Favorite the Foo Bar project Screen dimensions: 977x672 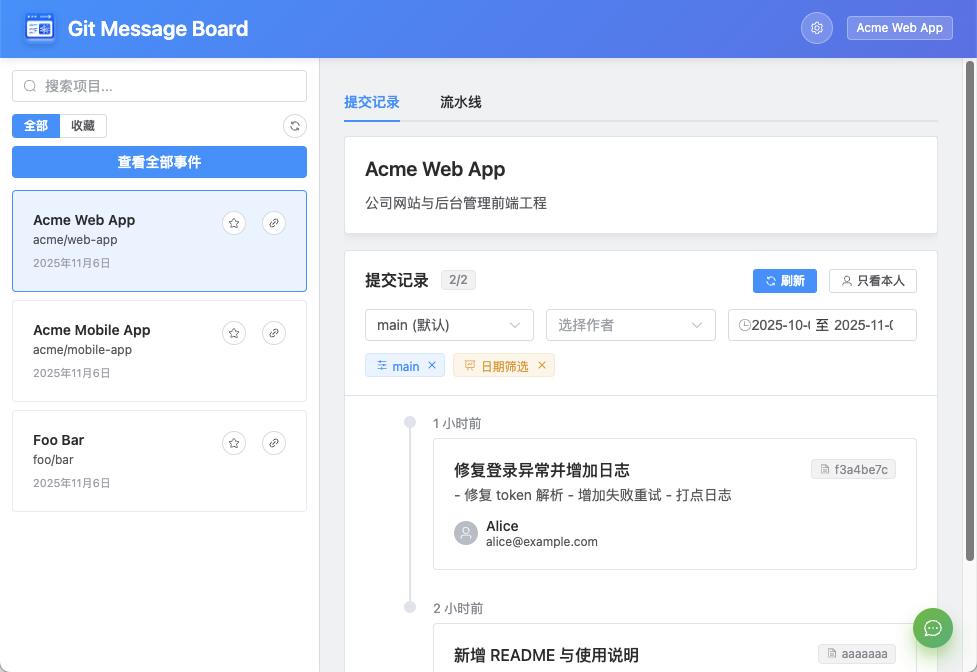click(234, 443)
